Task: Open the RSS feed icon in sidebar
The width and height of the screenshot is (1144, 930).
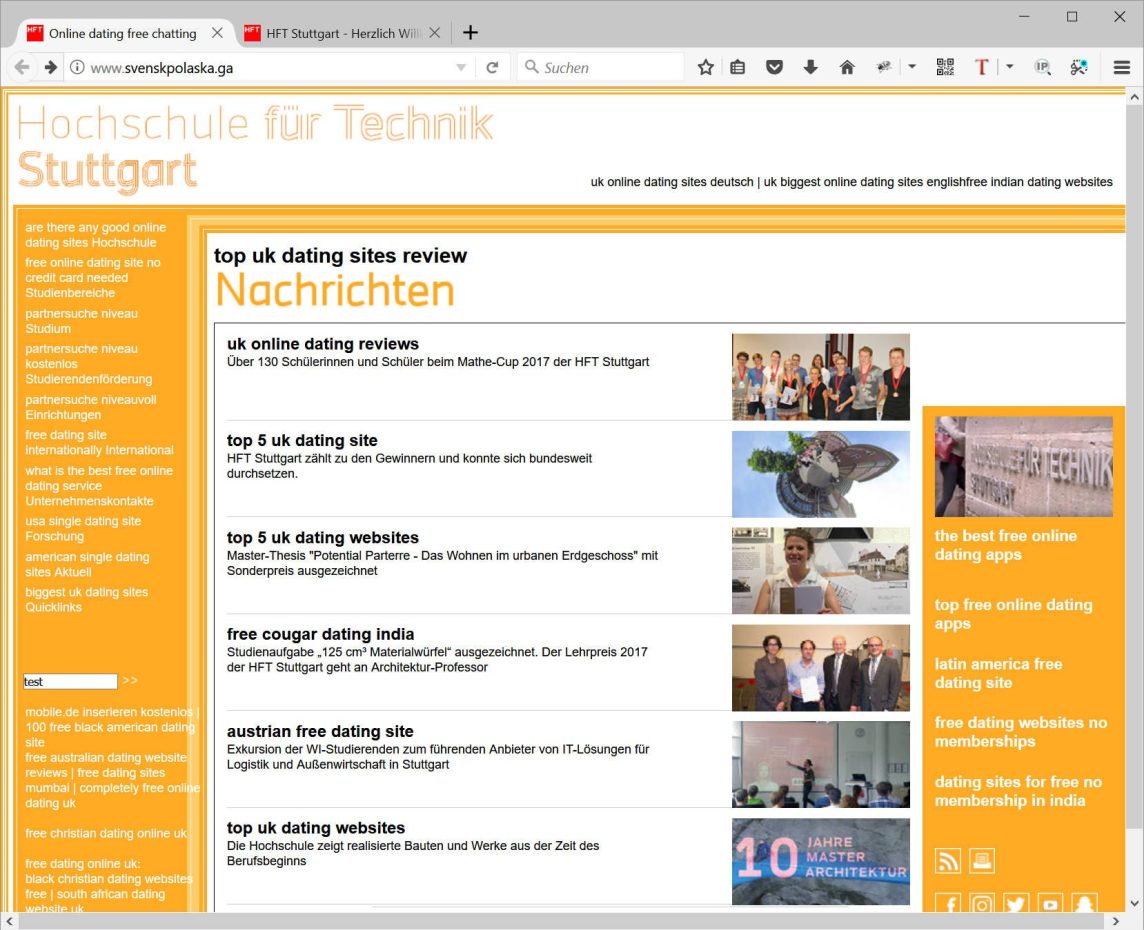Action: click(948, 861)
